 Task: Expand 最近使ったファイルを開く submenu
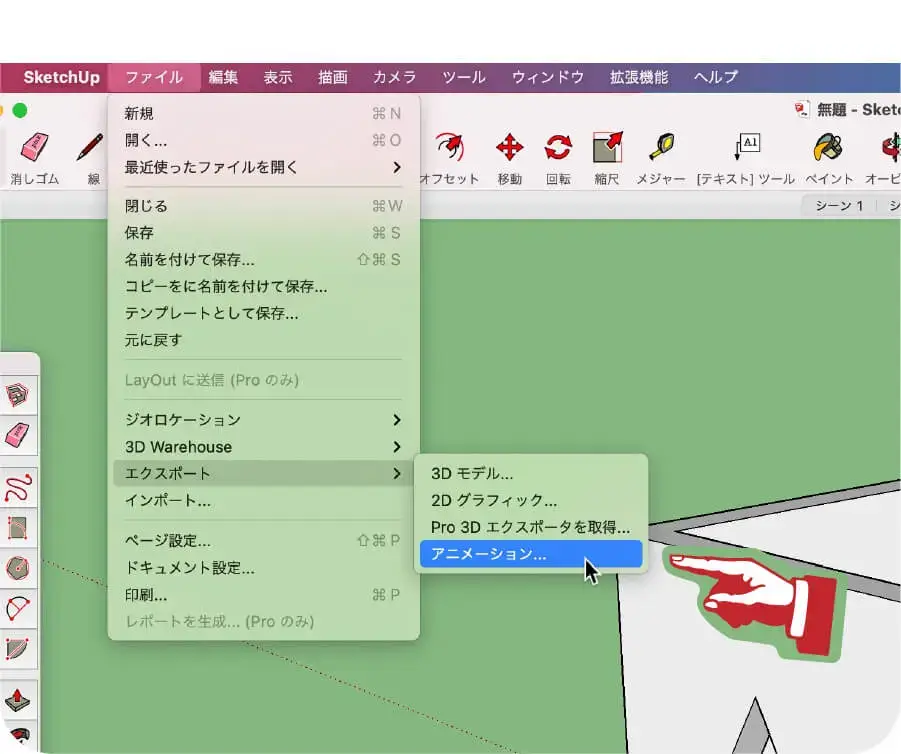coord(262,167)
